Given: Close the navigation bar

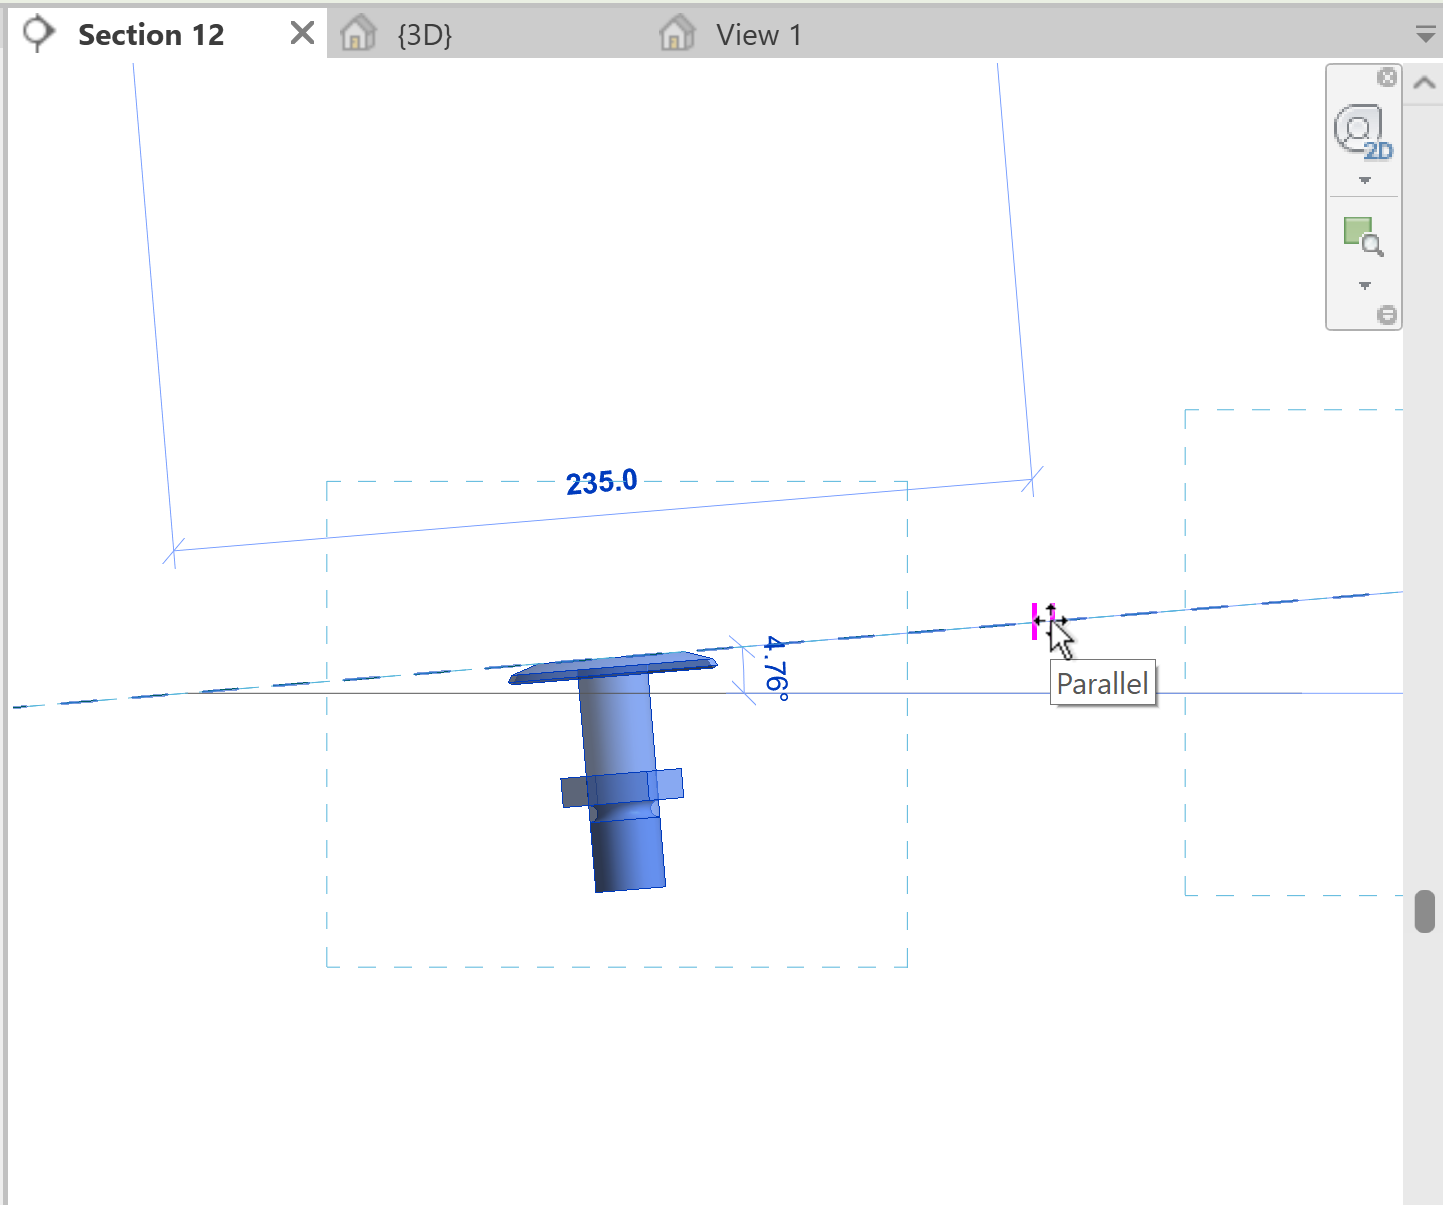Looking at the screenshot, I should coord(1387,77).
